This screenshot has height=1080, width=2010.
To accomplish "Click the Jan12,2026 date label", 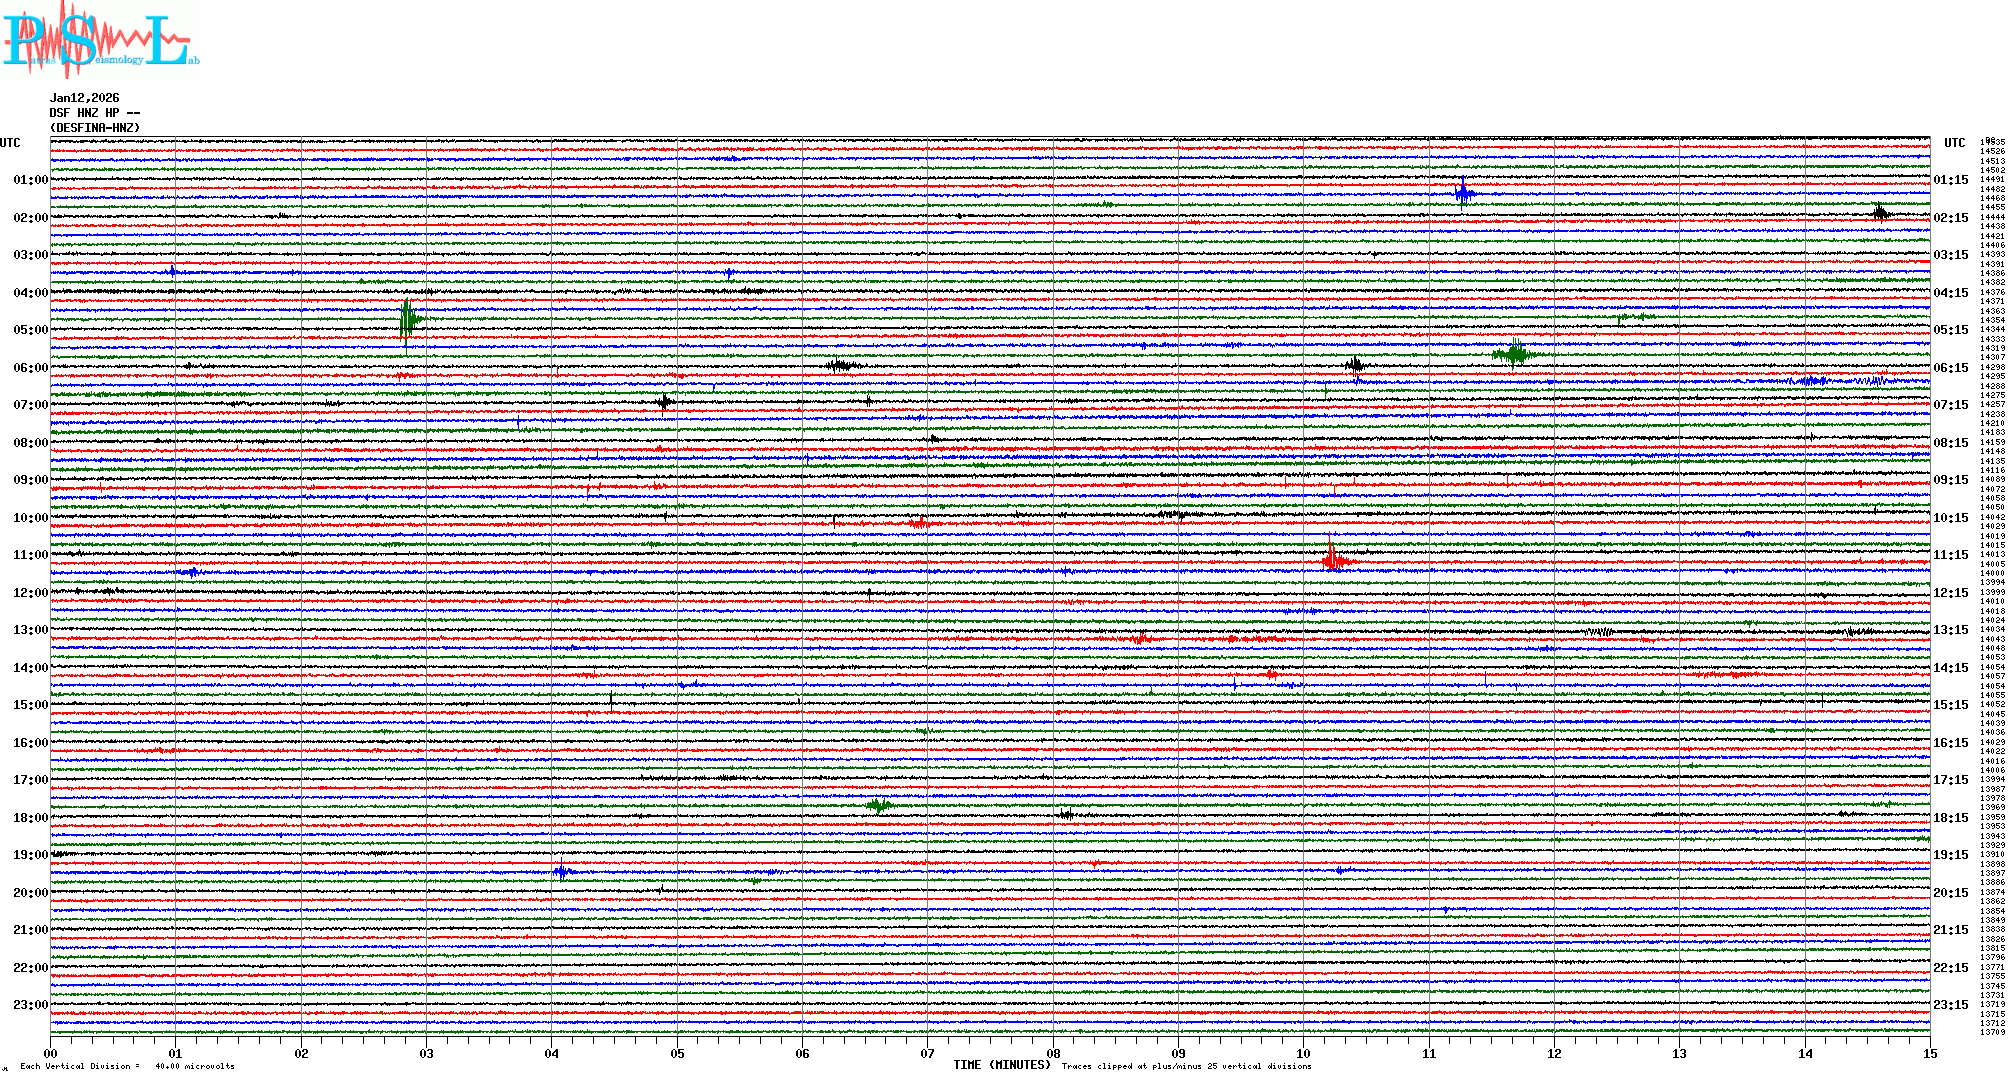I will point(84,98).
